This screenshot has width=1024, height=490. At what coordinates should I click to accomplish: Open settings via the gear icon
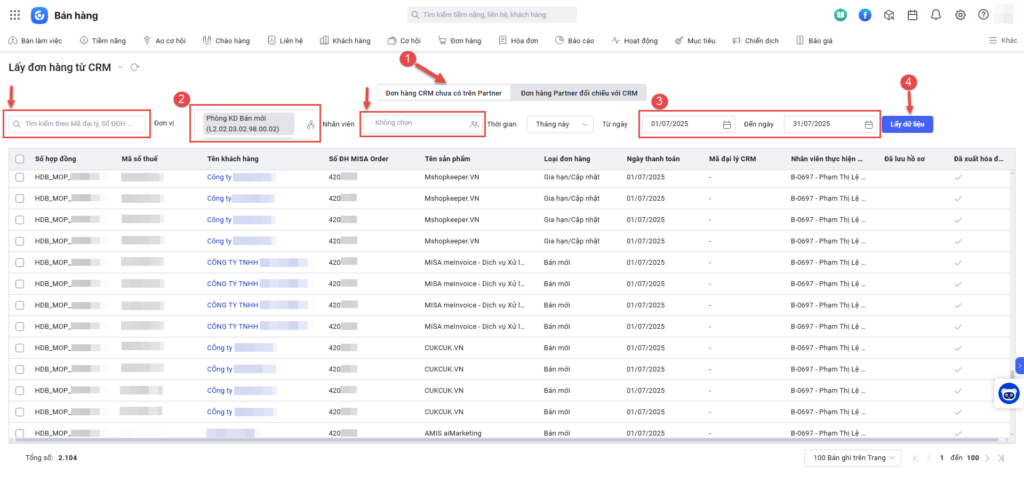point(960,15)
